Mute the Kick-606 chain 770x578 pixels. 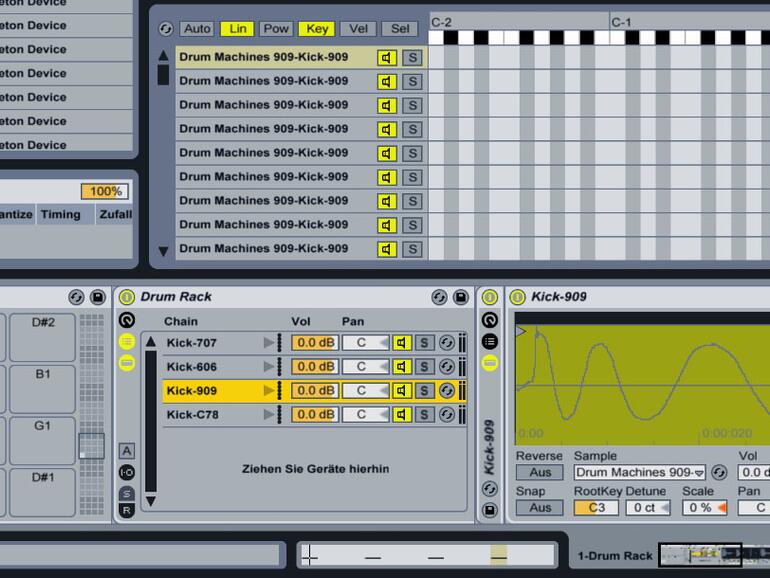click(x=402, y=367)
